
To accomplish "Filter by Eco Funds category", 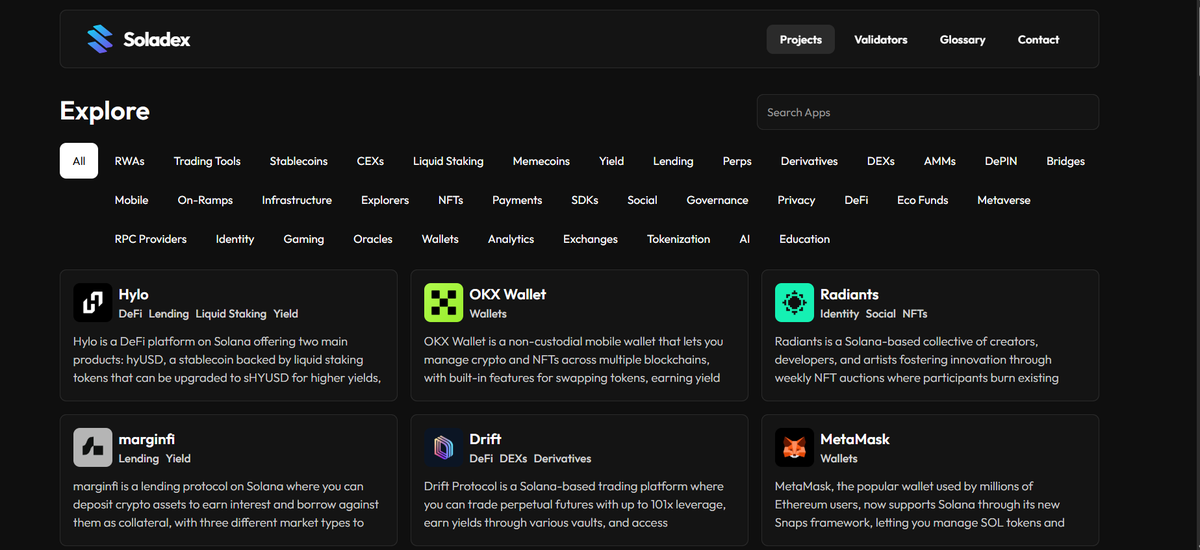I will 922,200.
